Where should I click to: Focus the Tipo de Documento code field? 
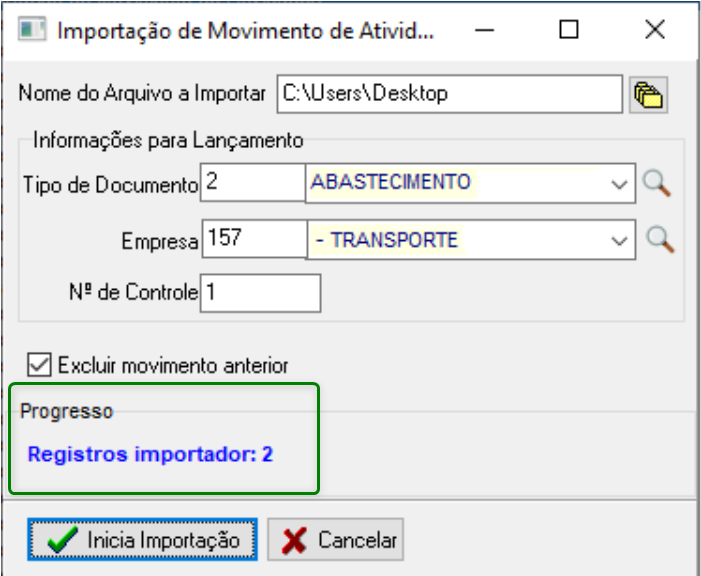[x=252, y=183]
